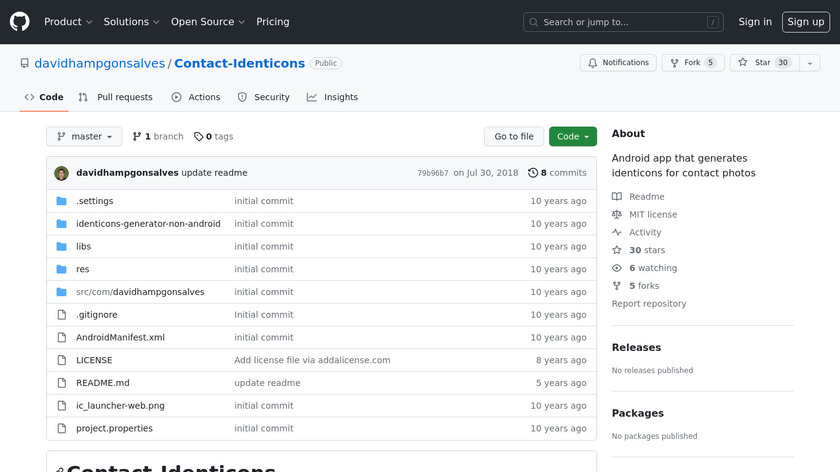Screen dimensions: 840x472
Task: Click the Actions play icon
Action: pos(176,97)
